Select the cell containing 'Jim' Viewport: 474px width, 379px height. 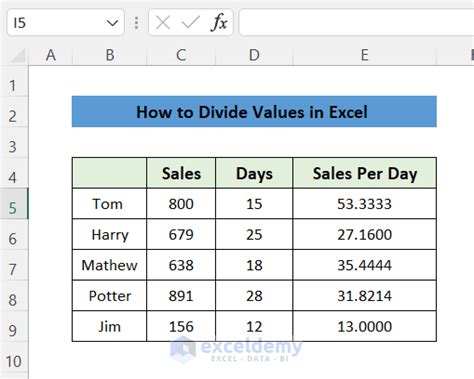pos(109,326)
